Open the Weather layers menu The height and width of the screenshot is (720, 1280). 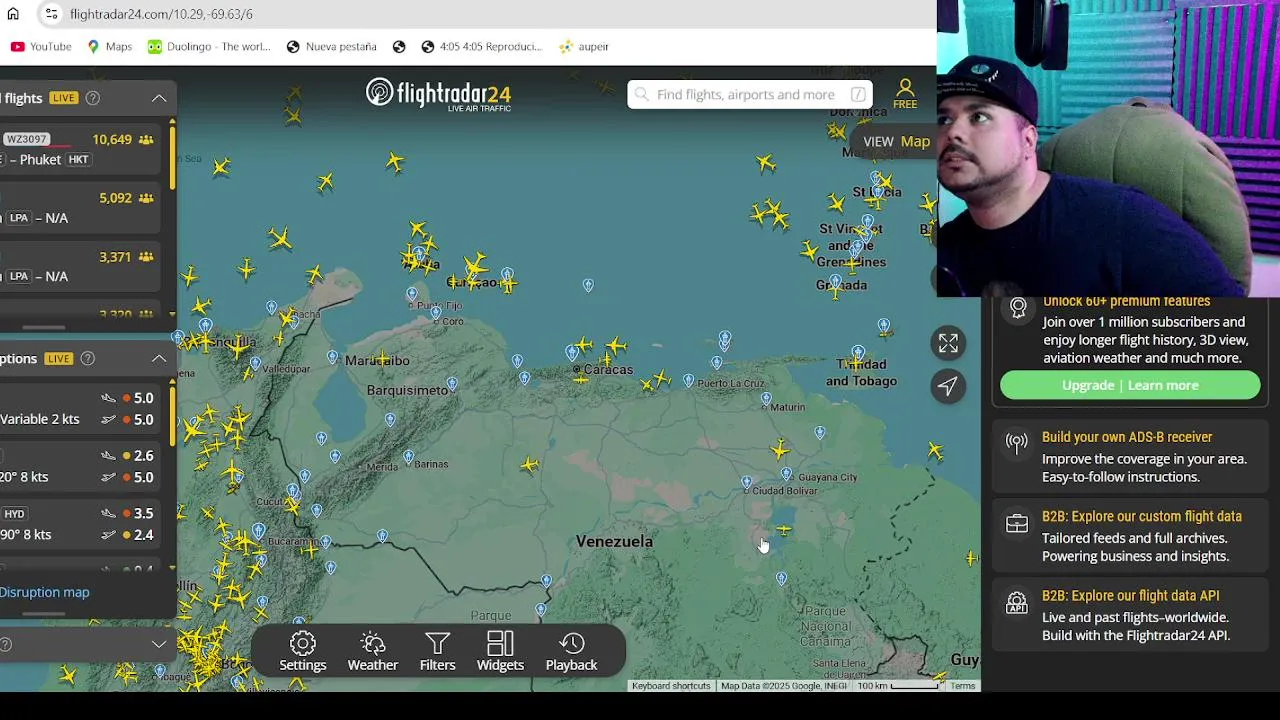click(373, 652)
